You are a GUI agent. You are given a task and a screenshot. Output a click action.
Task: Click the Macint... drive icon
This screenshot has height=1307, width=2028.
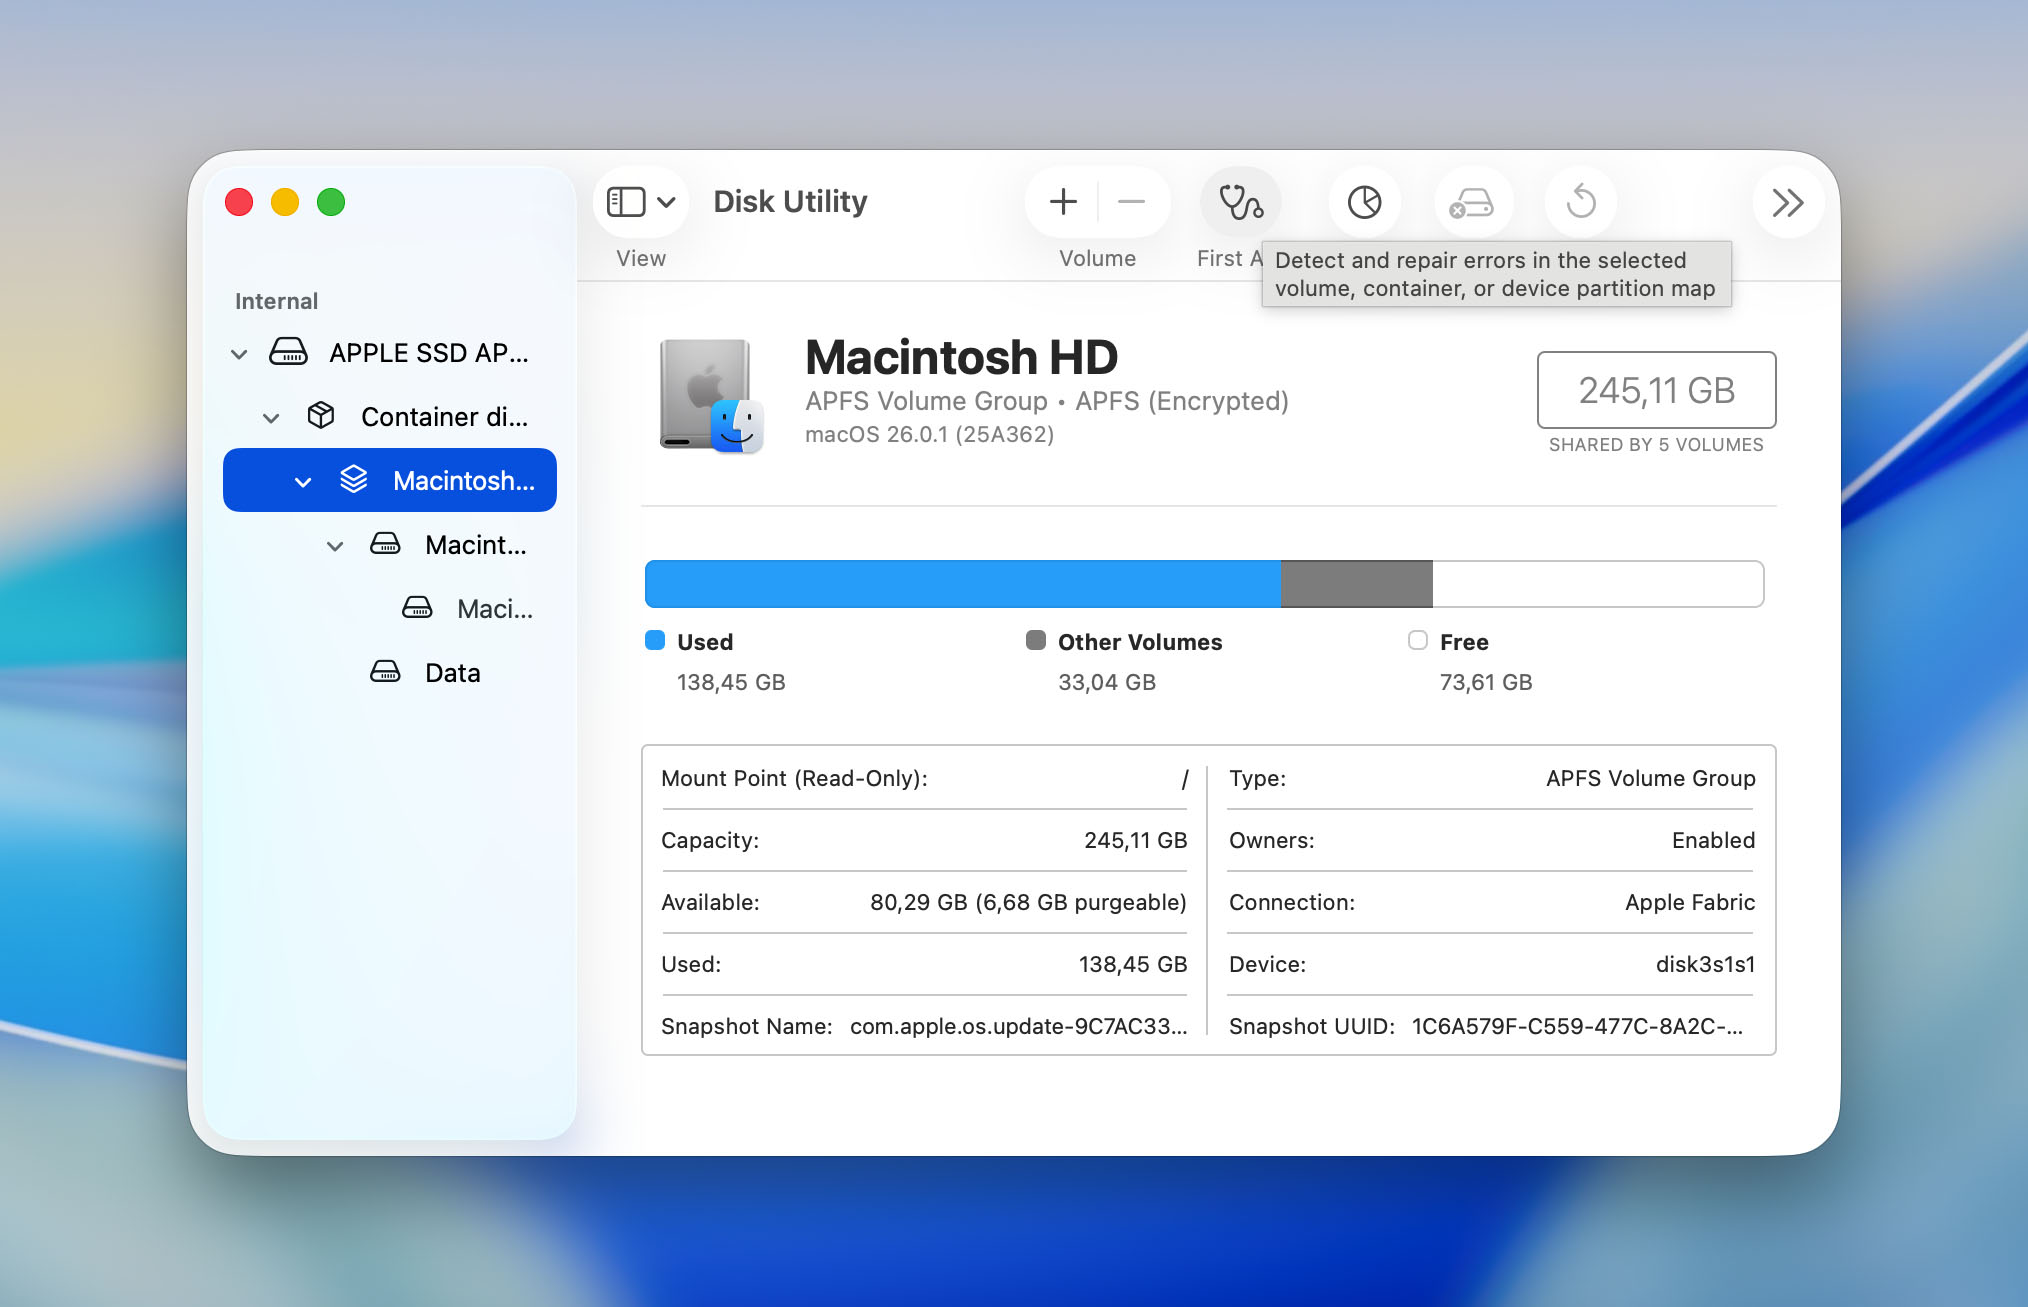(x=385, y=543)
